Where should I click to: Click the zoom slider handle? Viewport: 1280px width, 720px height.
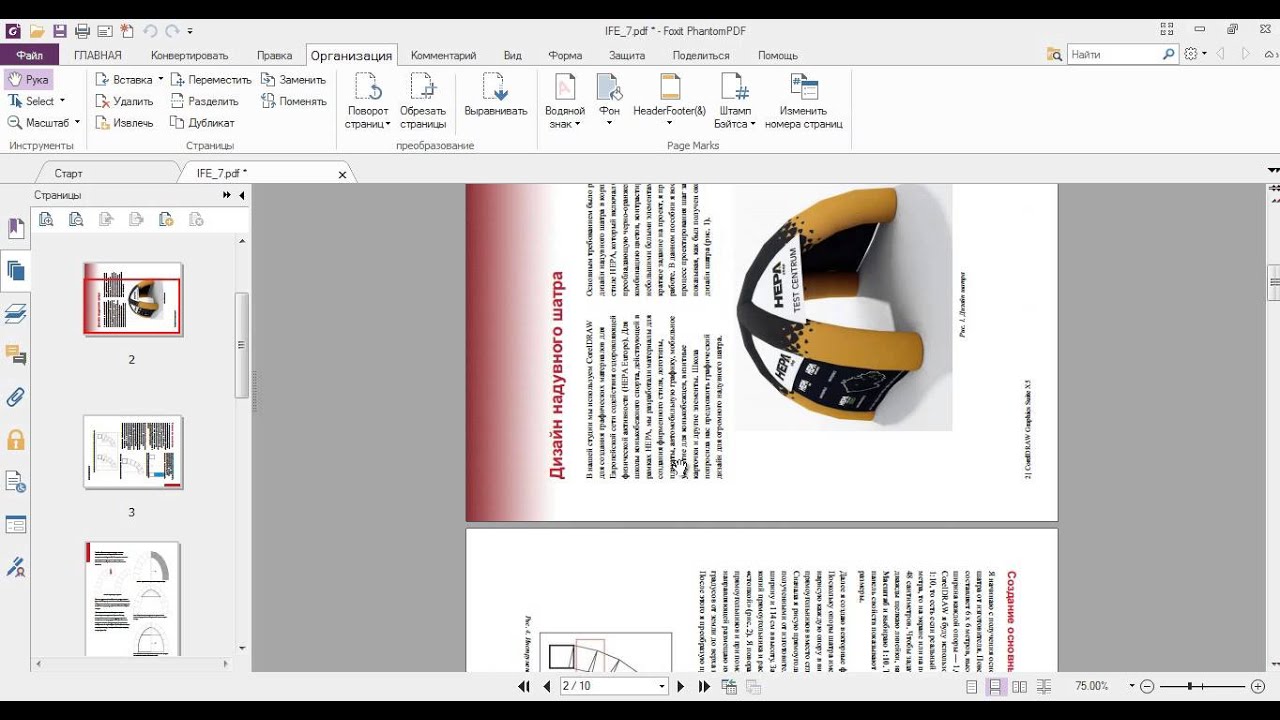[x=1192, y=686]
